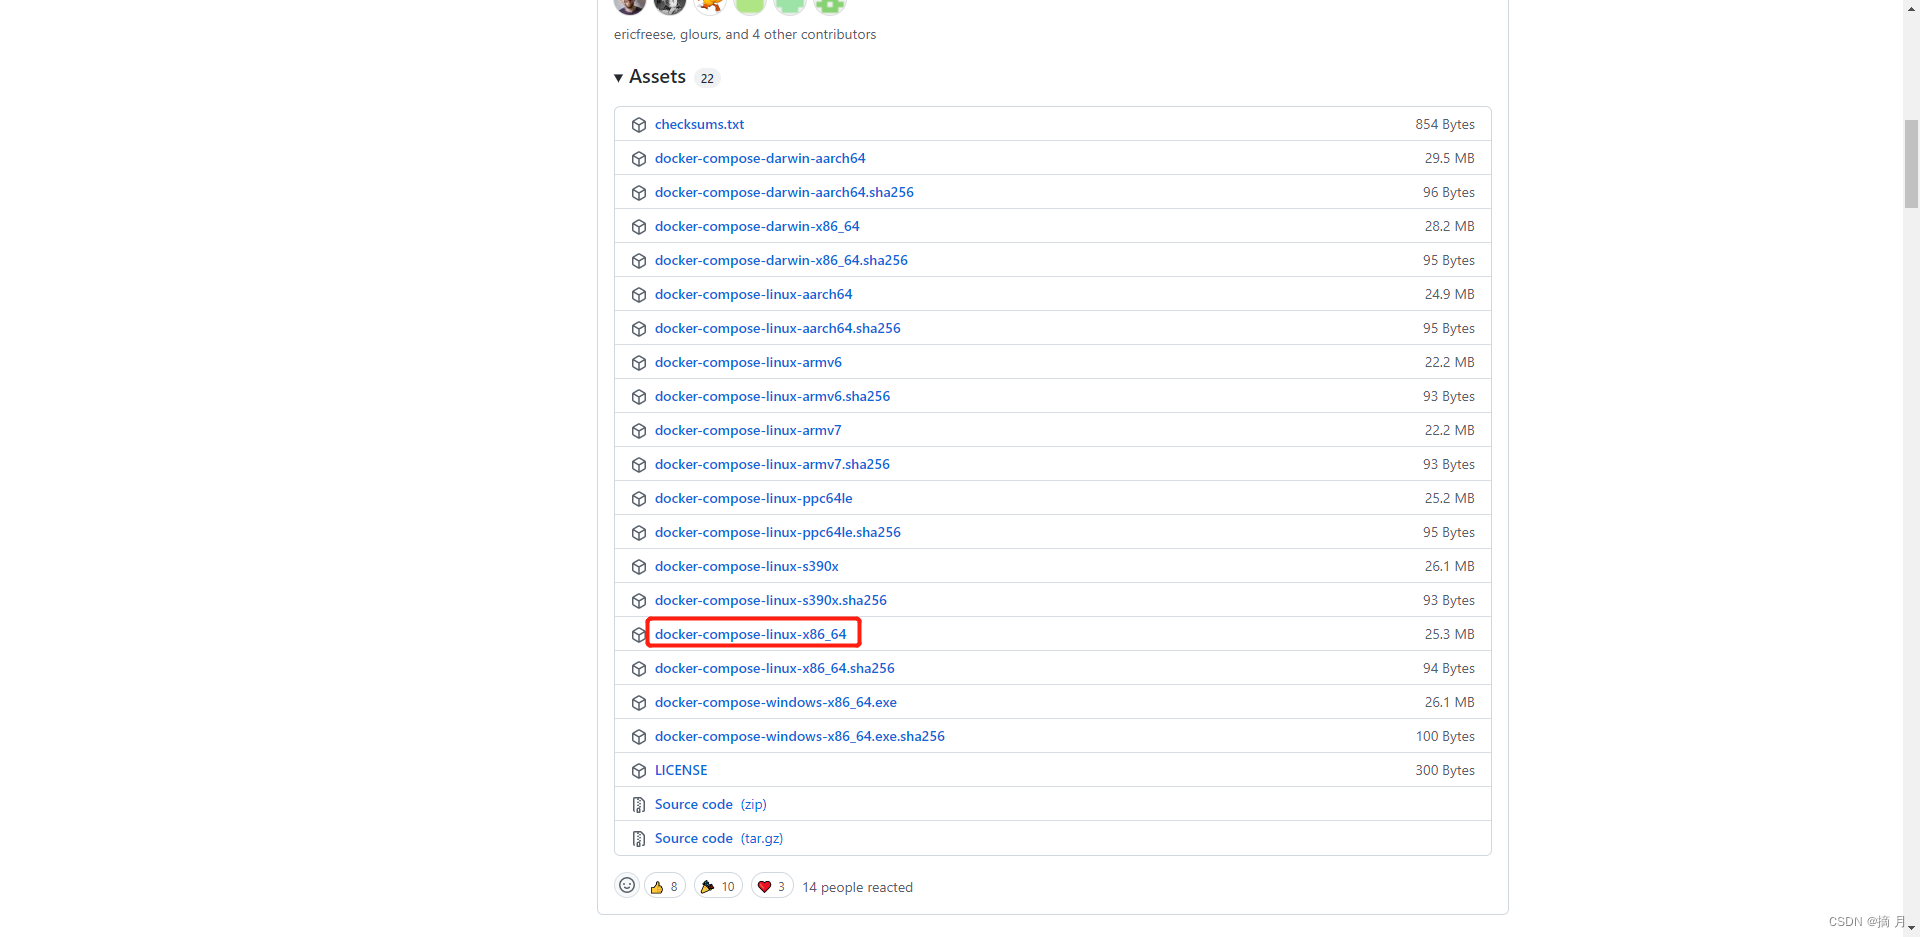Download docker-compose-darwin-aarch64
This screenshot has height=937, width=1920.
click(x=760, y=158)
